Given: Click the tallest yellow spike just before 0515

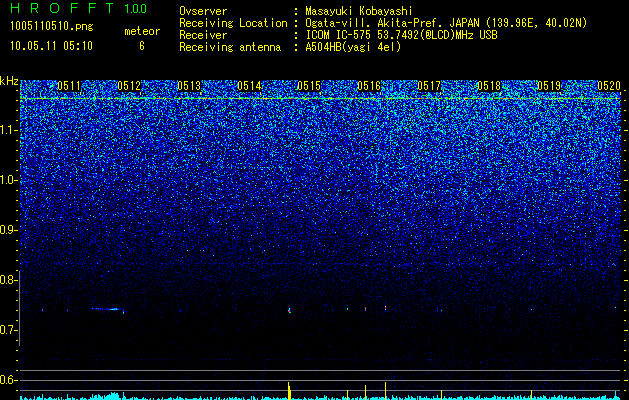Looking at the screenshot, I should [x=289, y=391].
